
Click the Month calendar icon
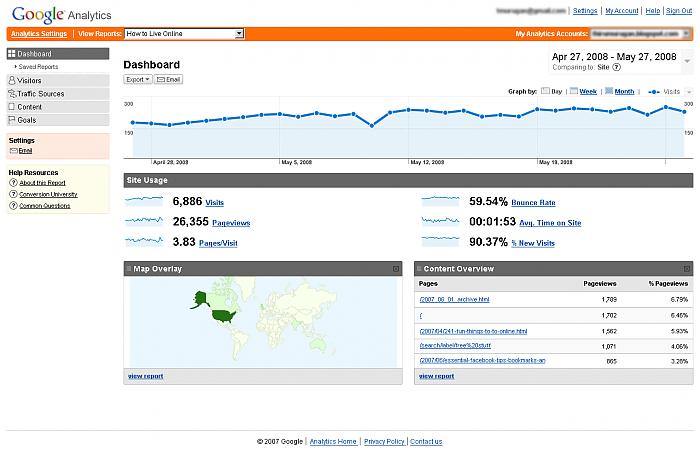tap(609, 91)
